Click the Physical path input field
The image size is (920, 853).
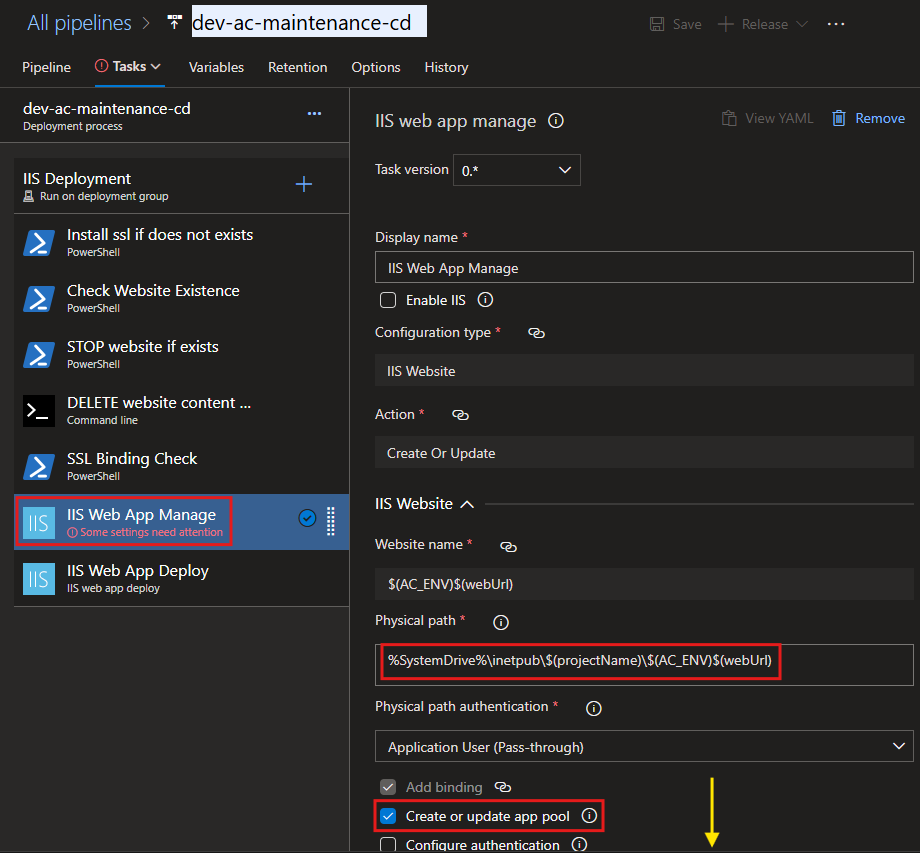coord(644,665)
